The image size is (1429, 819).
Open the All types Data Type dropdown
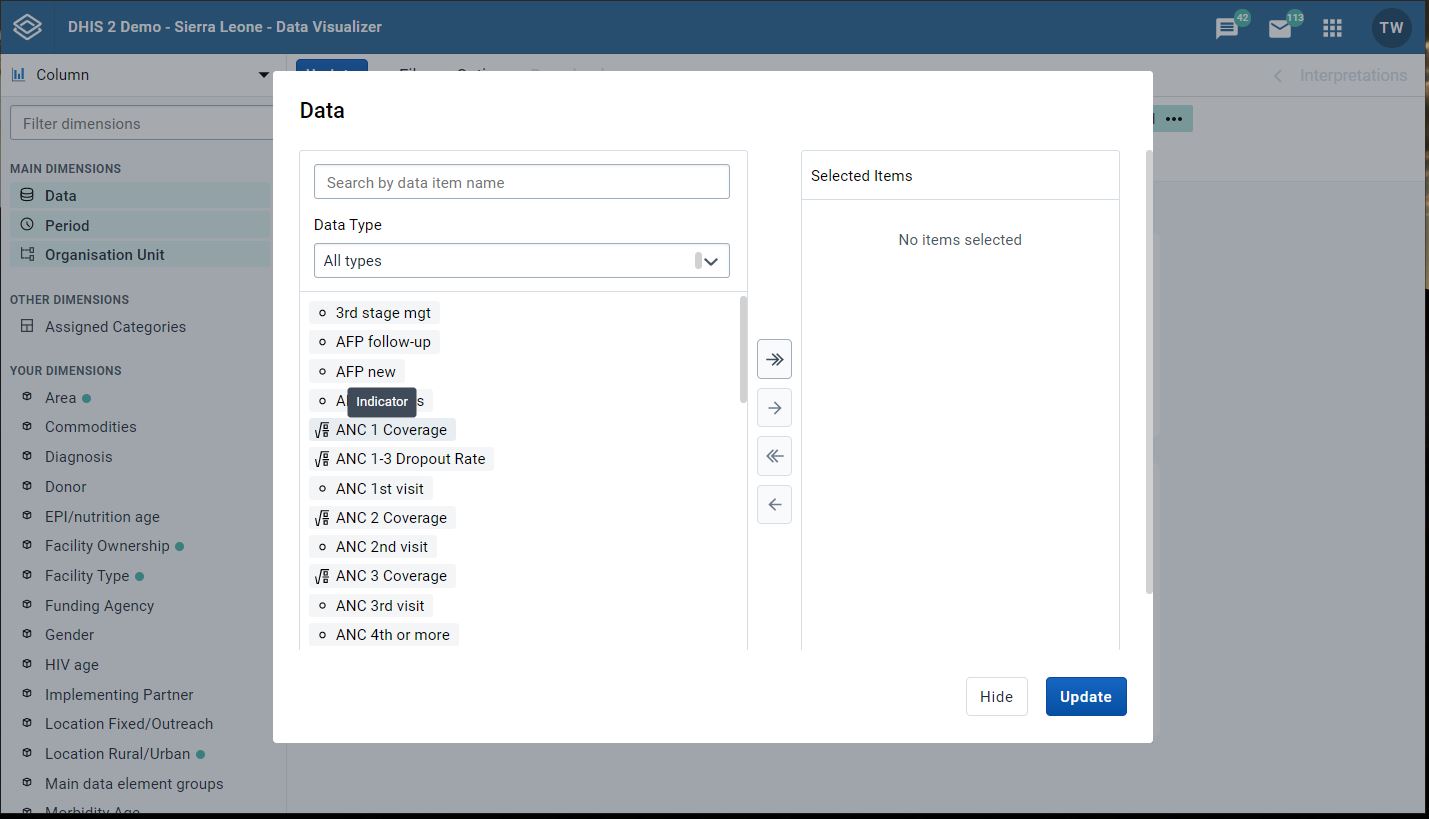(x=521, y=260)
